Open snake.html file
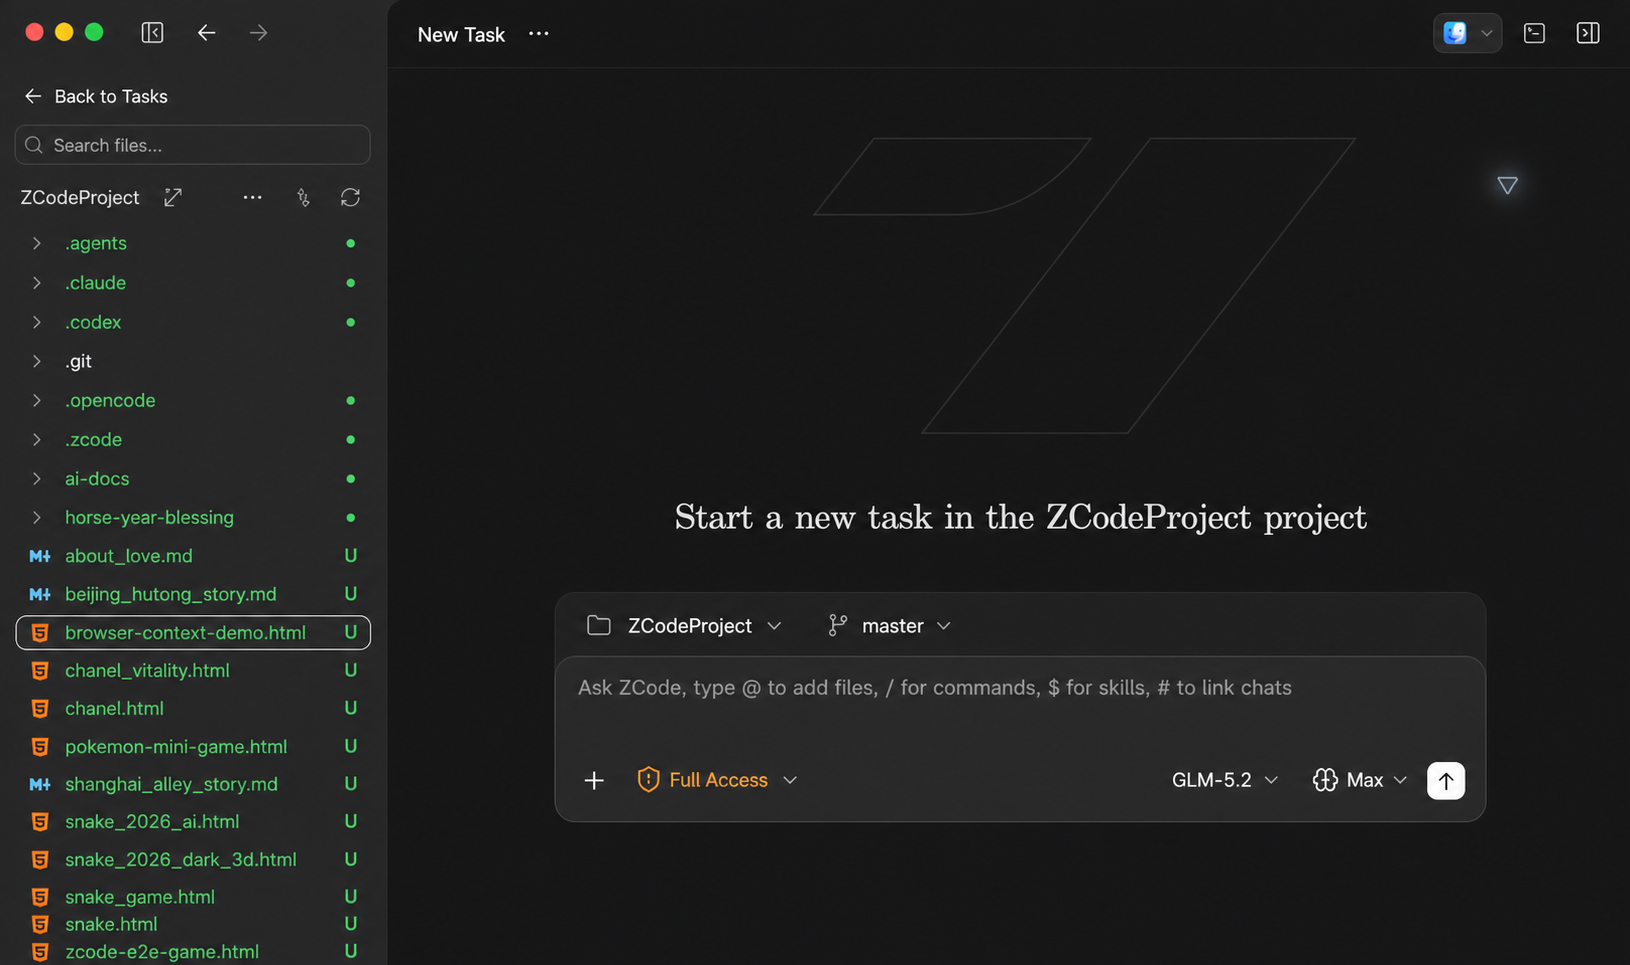This screenshot has height=965, width=1630. [x=192, y=924]
